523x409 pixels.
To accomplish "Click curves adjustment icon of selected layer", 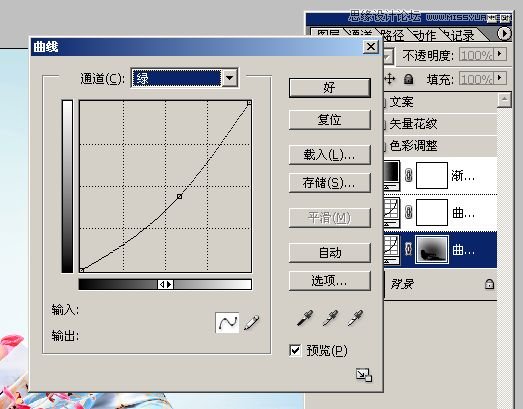I will pyautogui.click(x=392, y=249).
